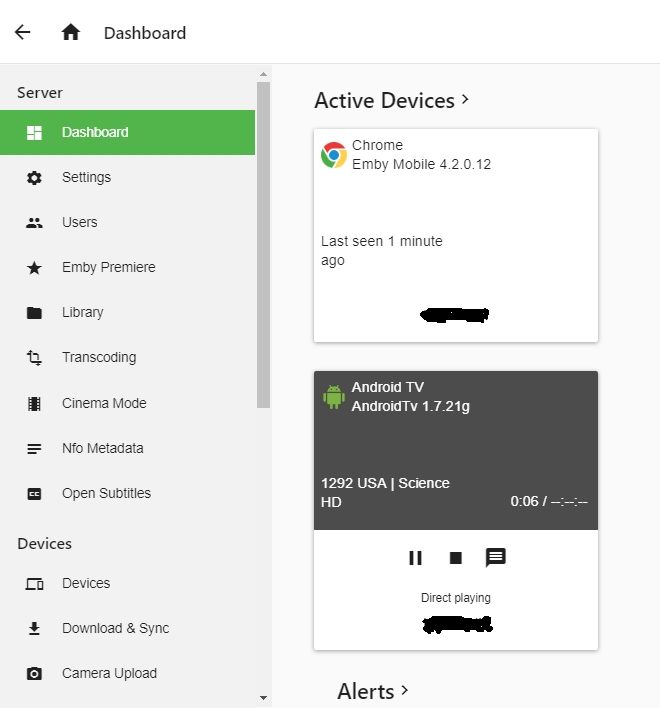Click the sidebar scrollbar thumb
The image size is (660, 708).
click(x=264, y=245)
